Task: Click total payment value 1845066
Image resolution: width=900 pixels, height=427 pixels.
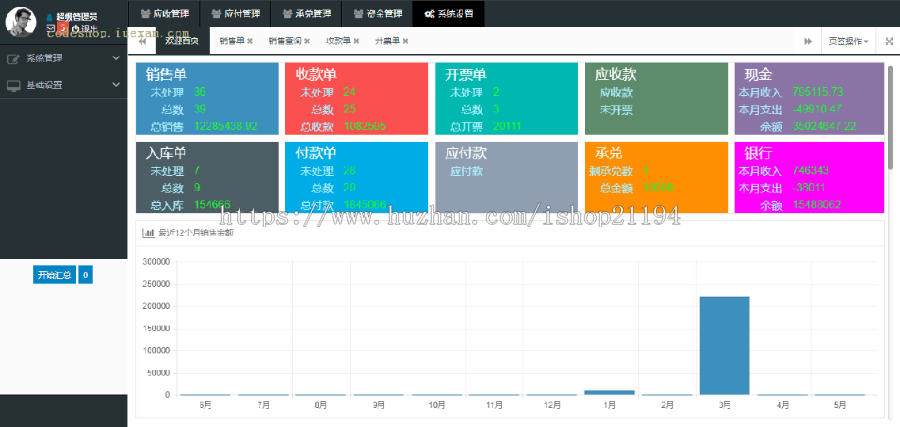Action: coord(364,204)
